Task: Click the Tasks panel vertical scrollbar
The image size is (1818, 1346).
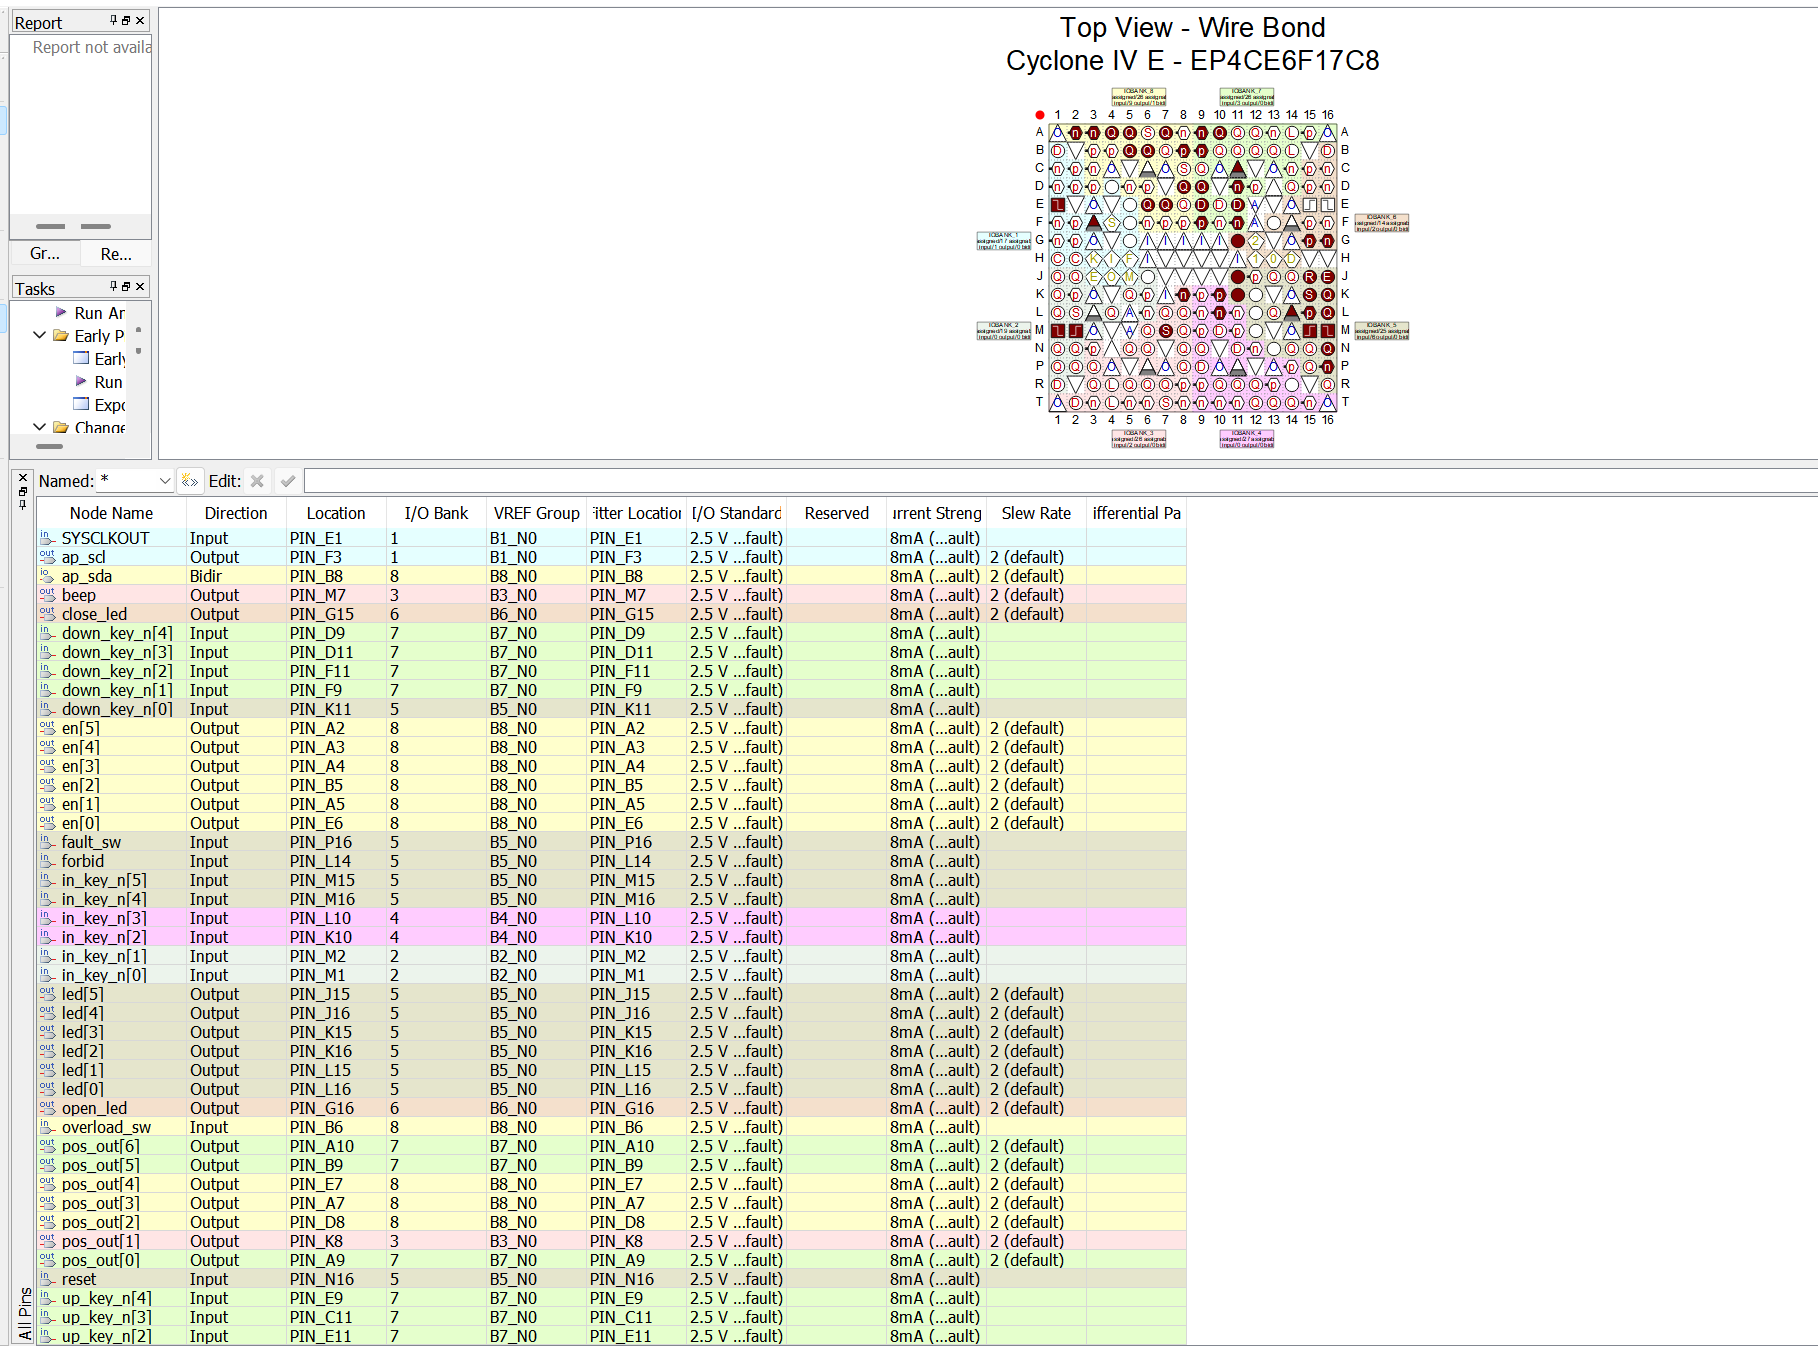Action: (138, 340)
